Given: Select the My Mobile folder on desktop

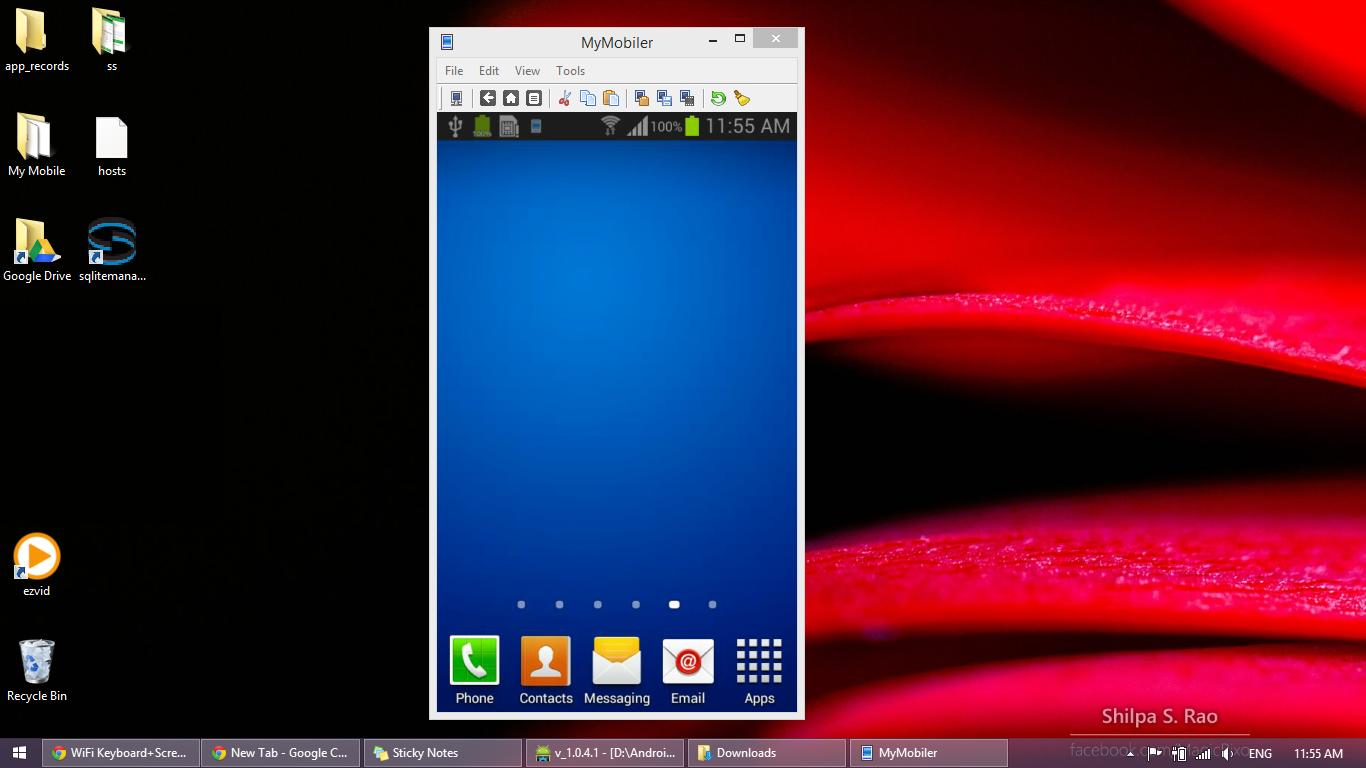Looking at the screenshot, I should 37,146.
